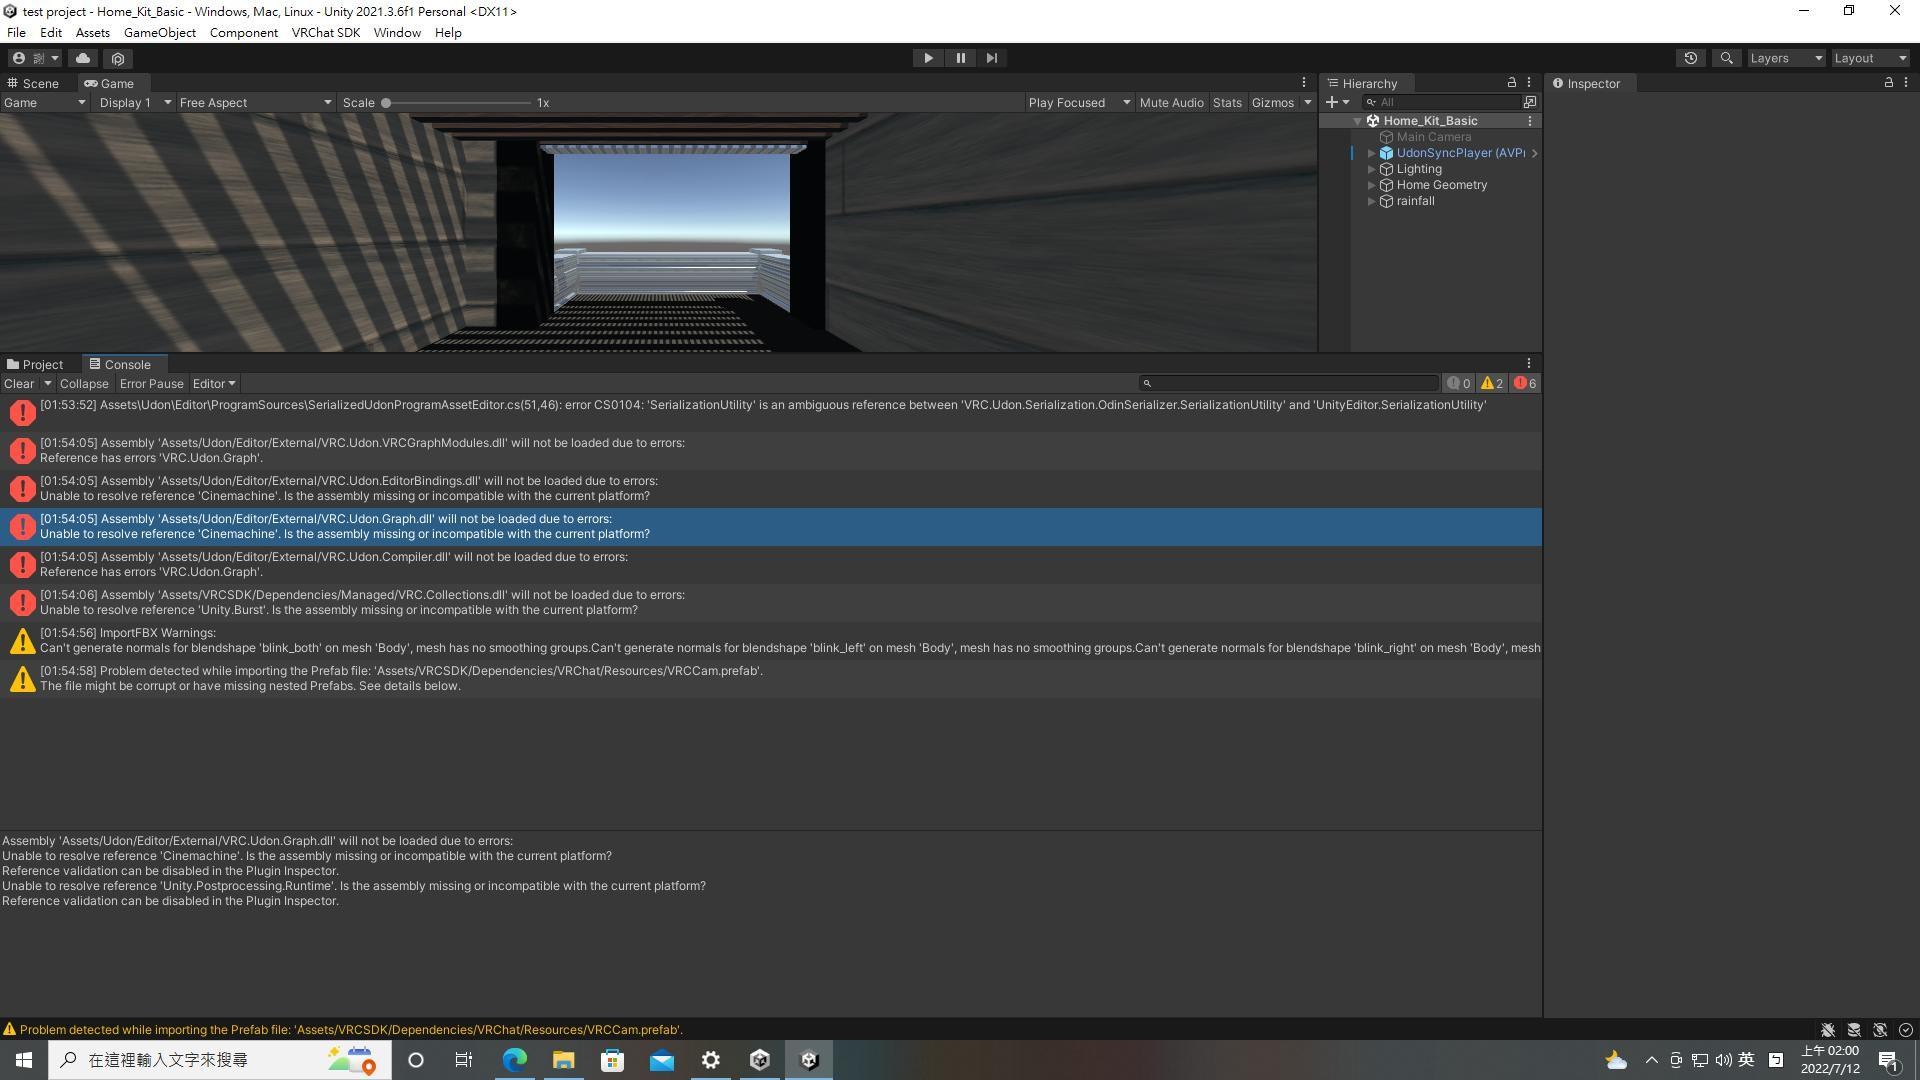Image resolution: width=1920 pixels, height=1080 pixels.
Task: Lock the Hierarchy panel
Action: pyautogui.click(x=1512, y=83)
